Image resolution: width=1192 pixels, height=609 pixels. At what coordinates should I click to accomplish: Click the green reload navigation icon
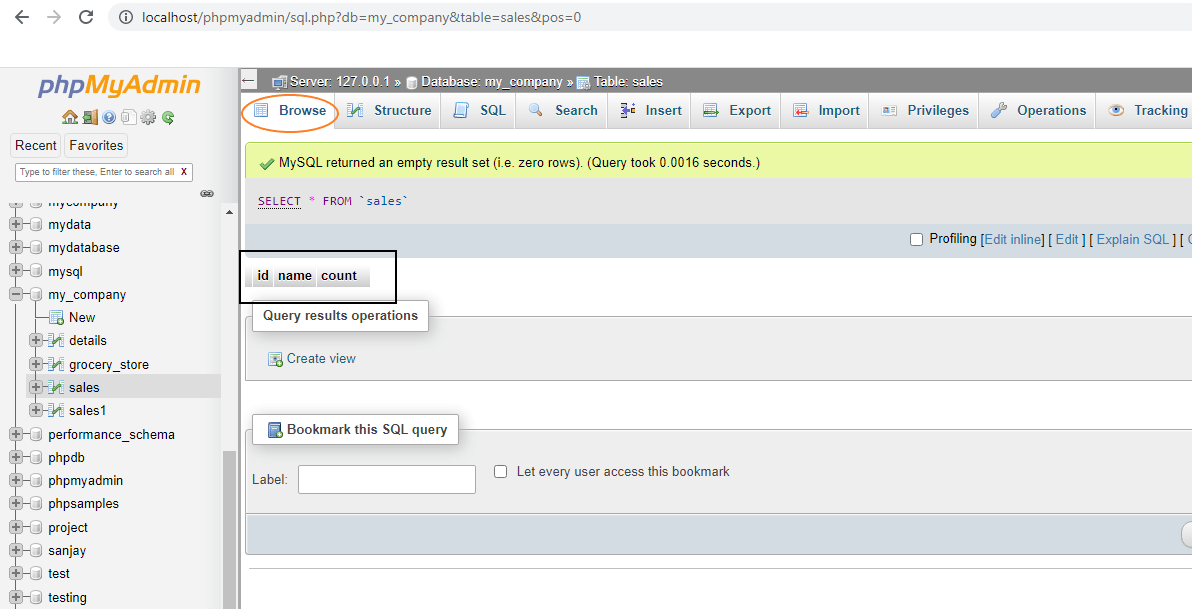click(167, 117)
